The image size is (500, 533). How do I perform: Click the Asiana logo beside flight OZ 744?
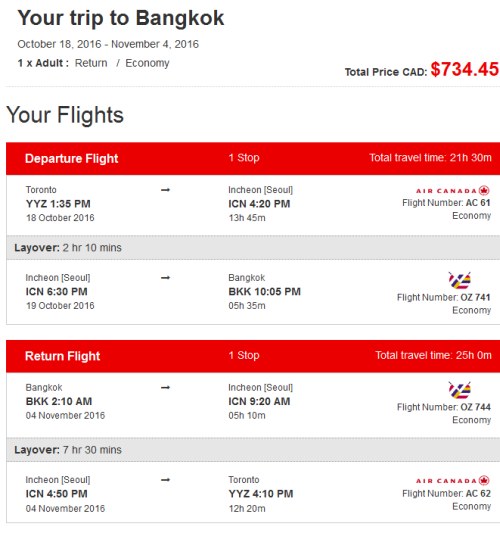pyautogui.click(x=460, y=390)
